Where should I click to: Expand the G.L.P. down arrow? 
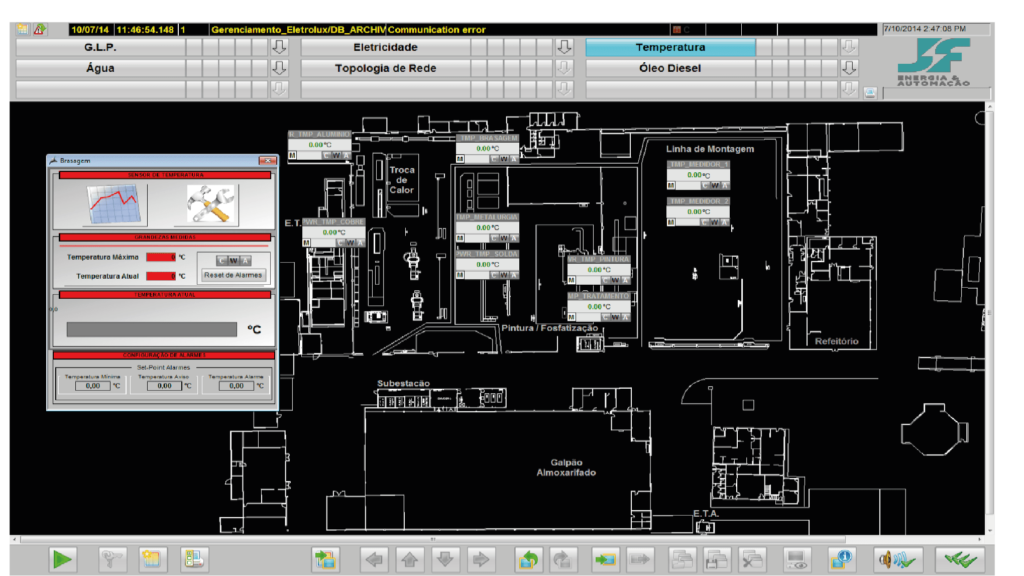click(x=280, y=47)
